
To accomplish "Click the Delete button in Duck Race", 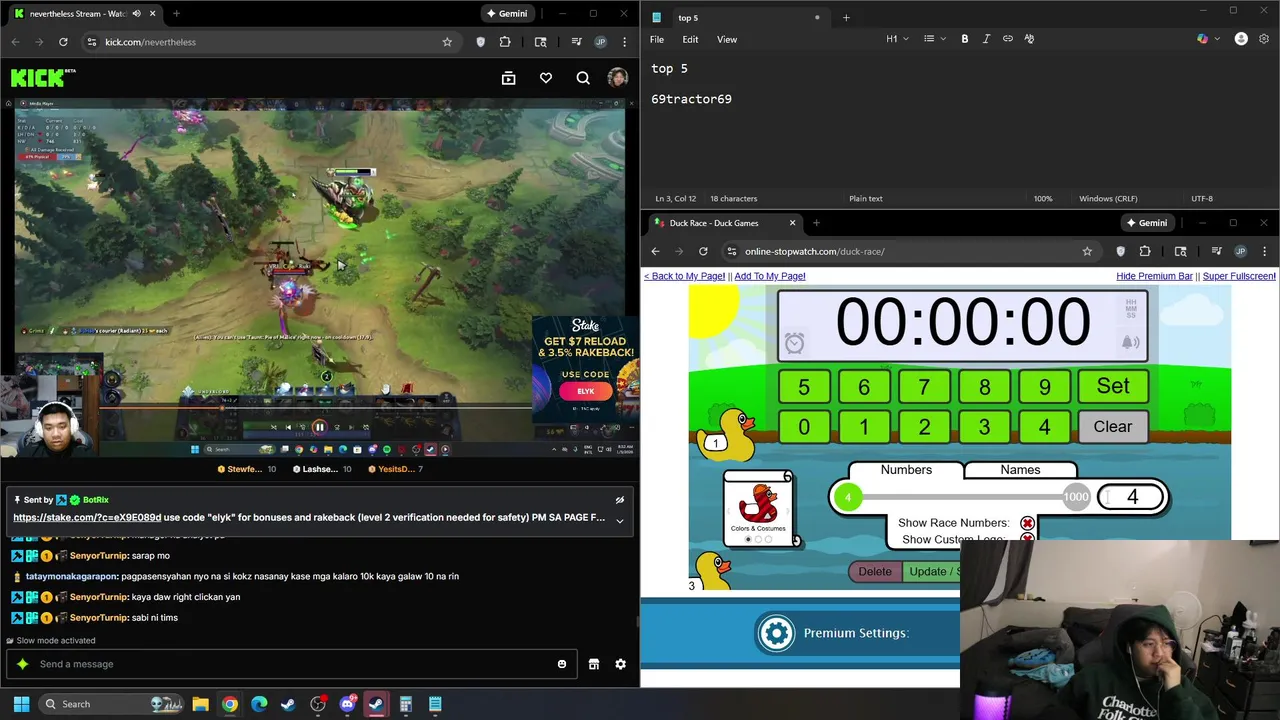I will point(875,572).
